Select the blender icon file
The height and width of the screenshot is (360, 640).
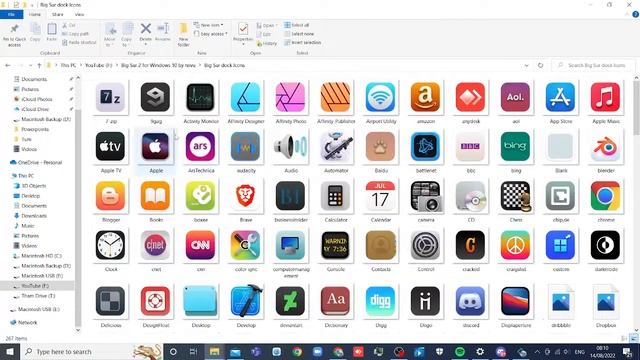tap(605, 151)
